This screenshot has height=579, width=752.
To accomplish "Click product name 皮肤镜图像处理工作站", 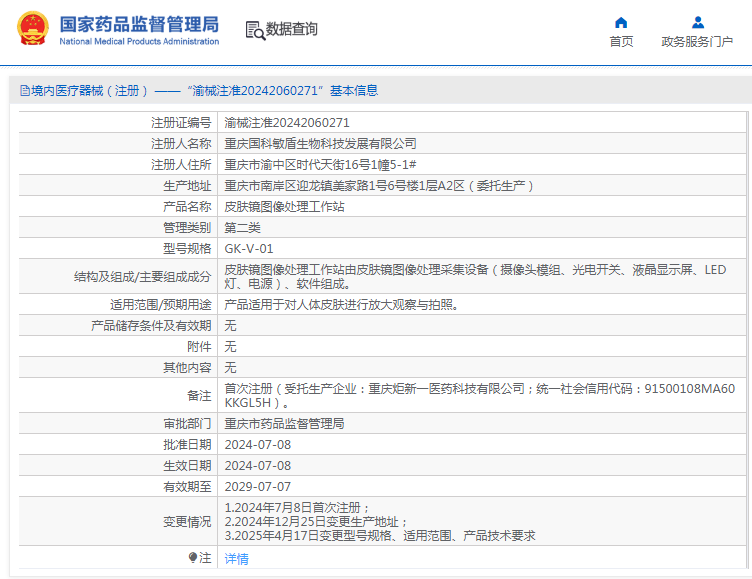I will pos(284,207).
